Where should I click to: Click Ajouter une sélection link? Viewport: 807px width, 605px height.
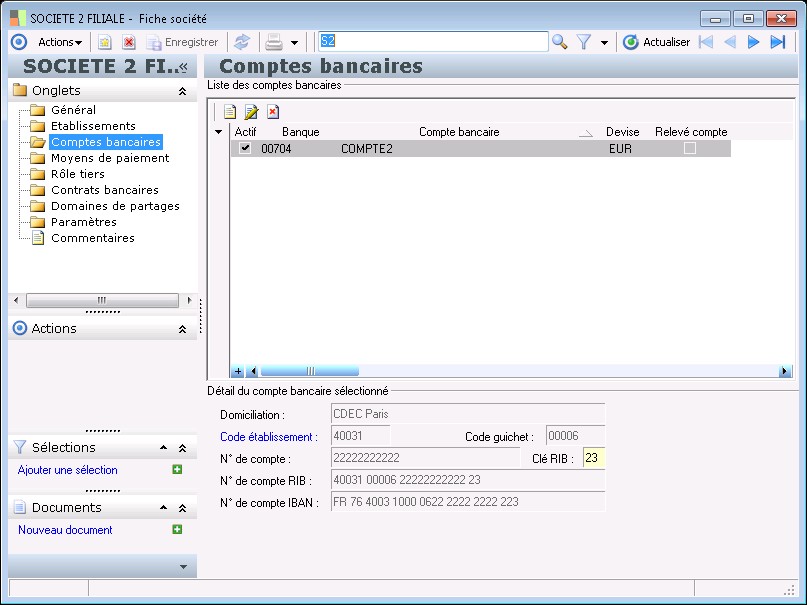pos(68,470)
